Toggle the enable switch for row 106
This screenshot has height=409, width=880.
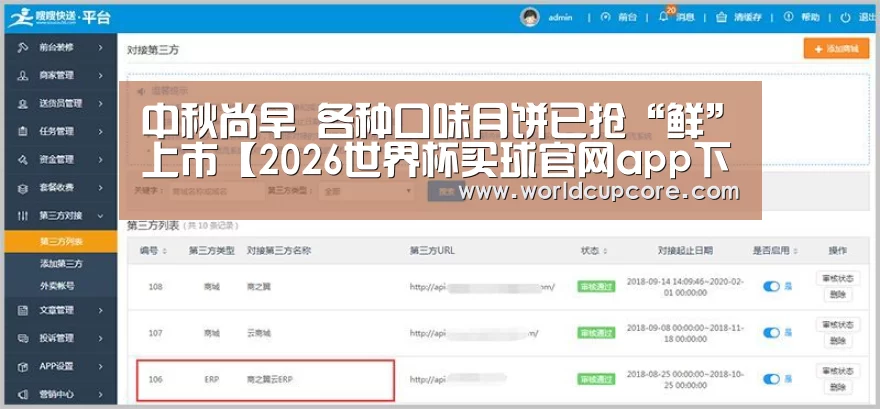tap(772, 379)
